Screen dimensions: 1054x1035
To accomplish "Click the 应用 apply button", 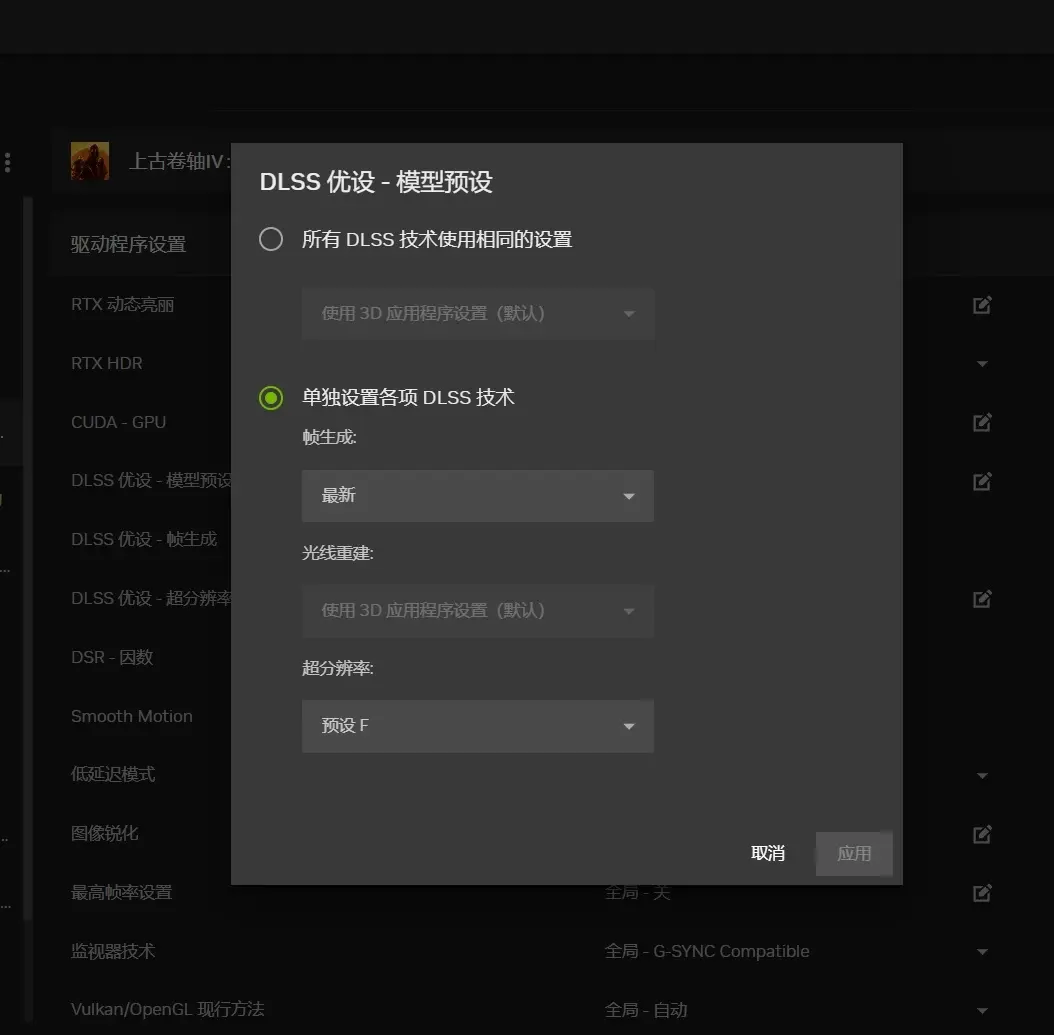I will pos(853,853).
